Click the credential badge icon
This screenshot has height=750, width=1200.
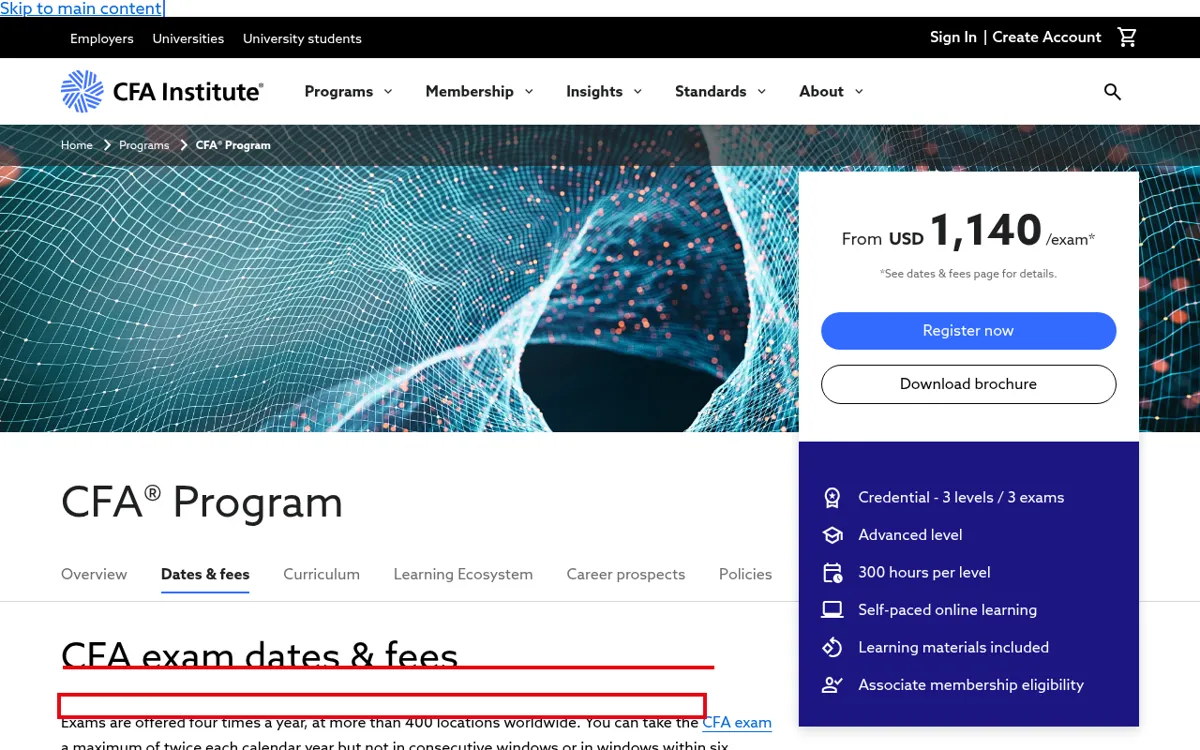(x=832, y=497)
